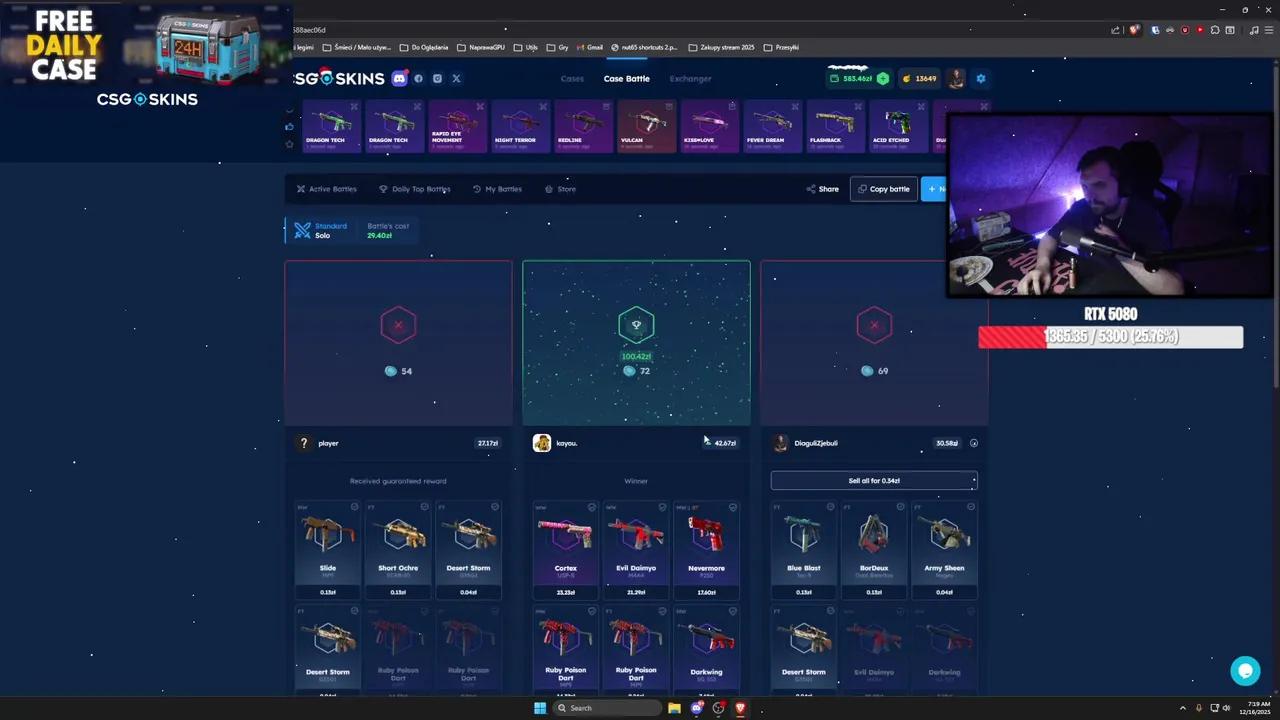Open the chat bubble in bottom right

pyautogui.click(x=1245, y=671)
